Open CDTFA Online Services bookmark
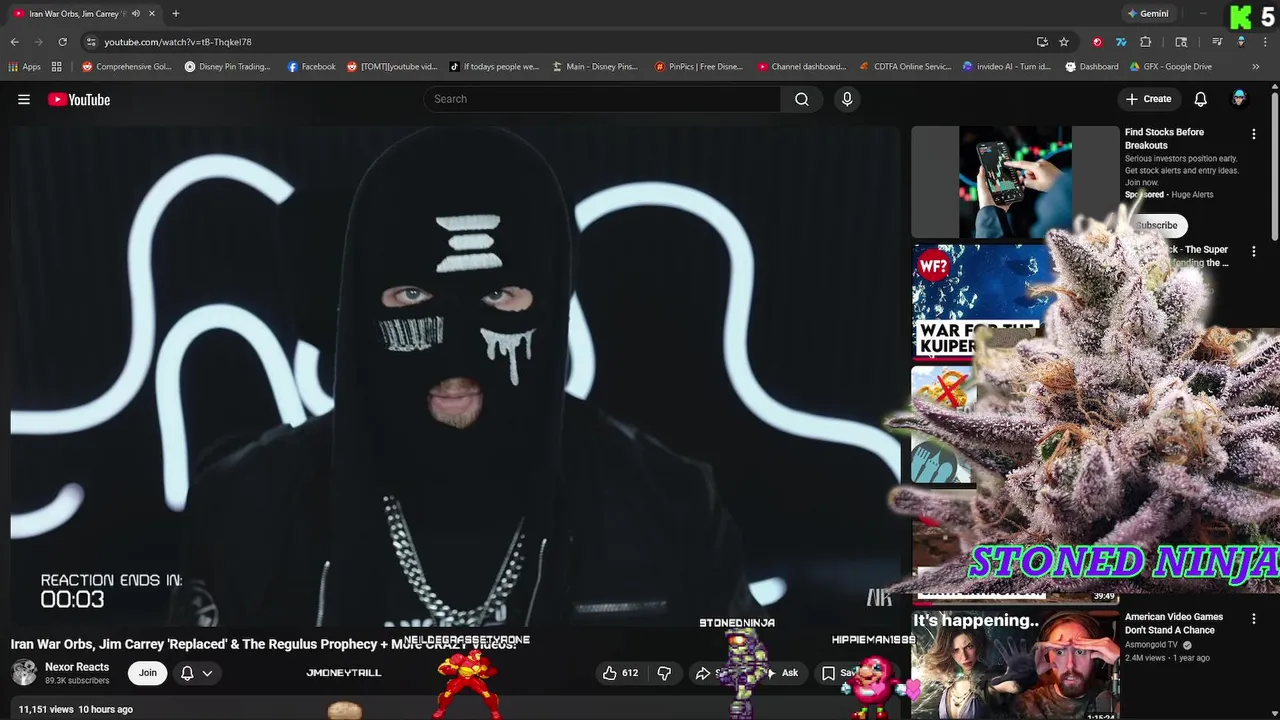Image resolution: width=1280 pixels, height=720 pixels. (x=905, y=67)
